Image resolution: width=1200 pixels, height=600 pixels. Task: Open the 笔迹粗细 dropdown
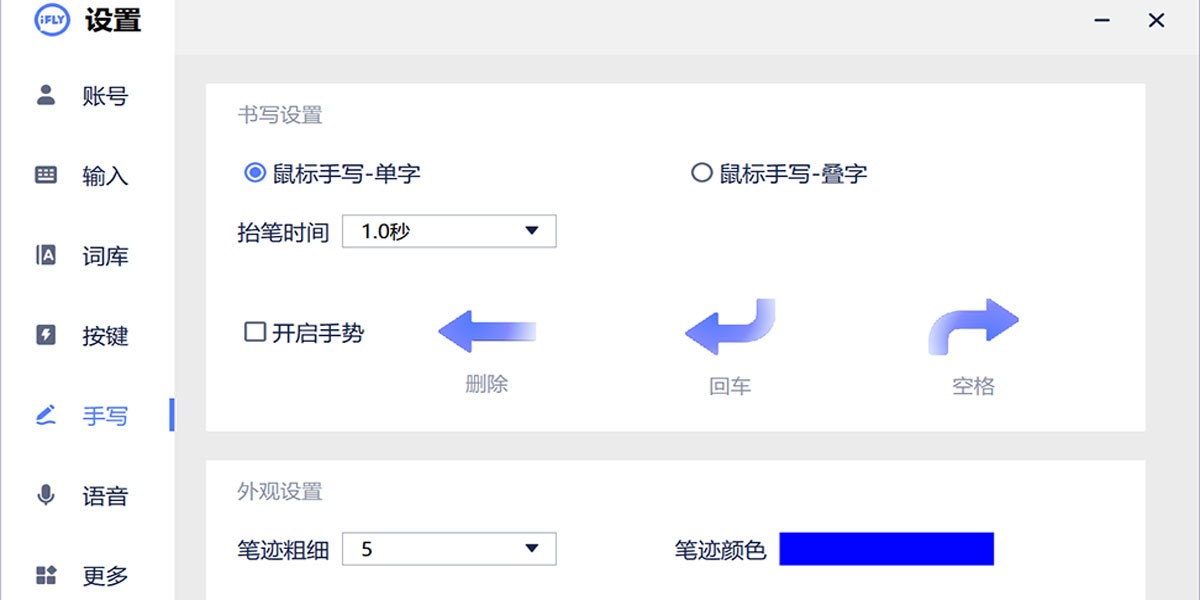449,549
